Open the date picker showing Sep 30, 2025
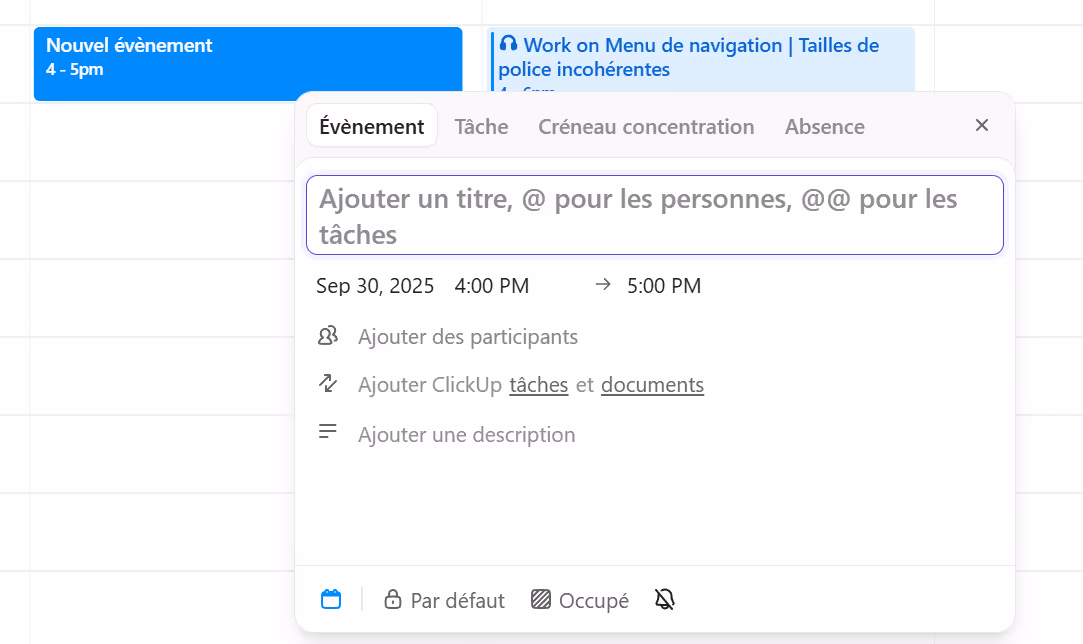1083x644 pixels. pyautogui.click(x=374, y=285)
